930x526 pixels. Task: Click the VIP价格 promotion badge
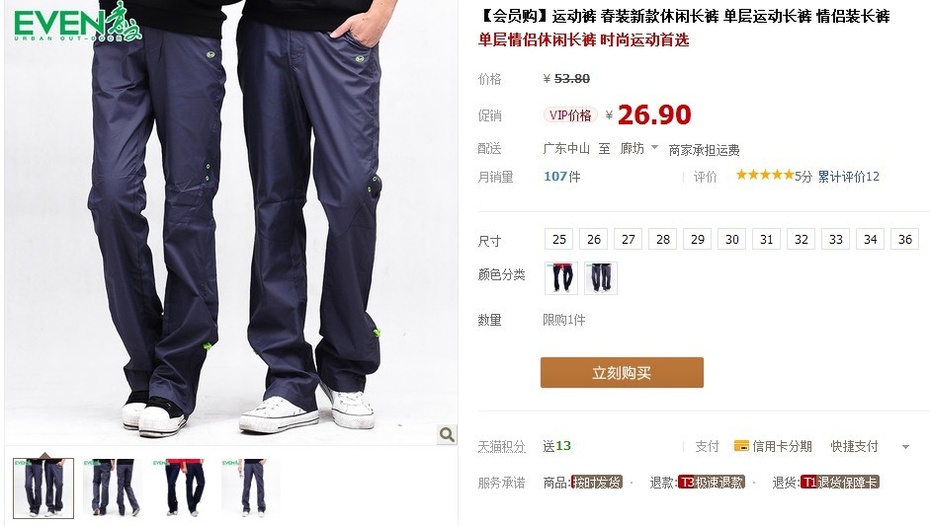570,115
